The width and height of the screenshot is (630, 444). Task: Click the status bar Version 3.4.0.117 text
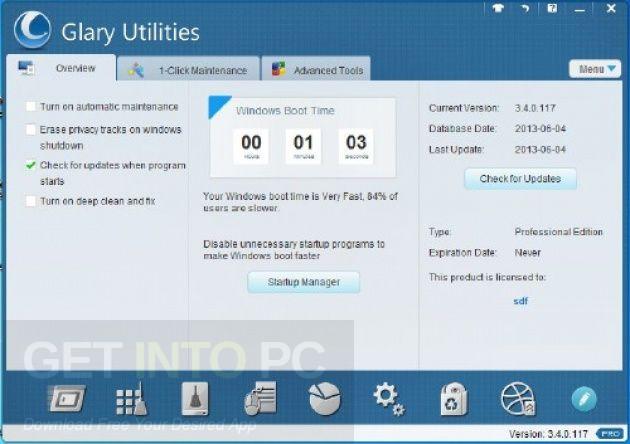[548, 434]
